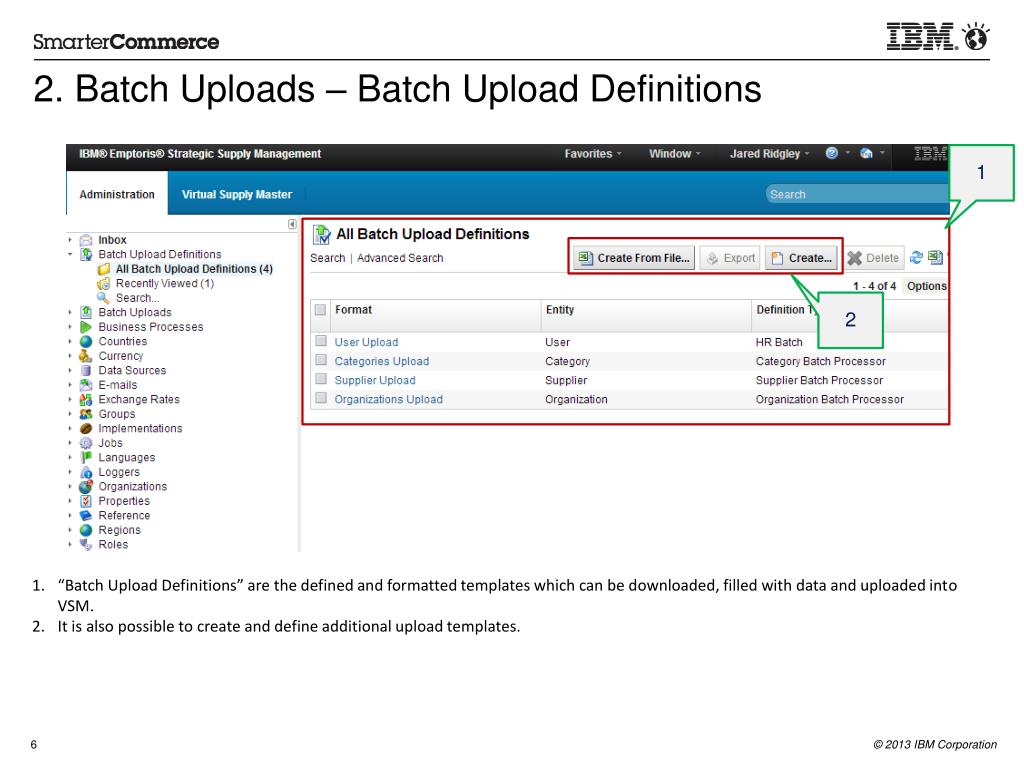Click the All Batch Upload Definitions folder icon
The height and width of the screenshot is (768, 1024).
pyautogui.click(x=103, y=269)
